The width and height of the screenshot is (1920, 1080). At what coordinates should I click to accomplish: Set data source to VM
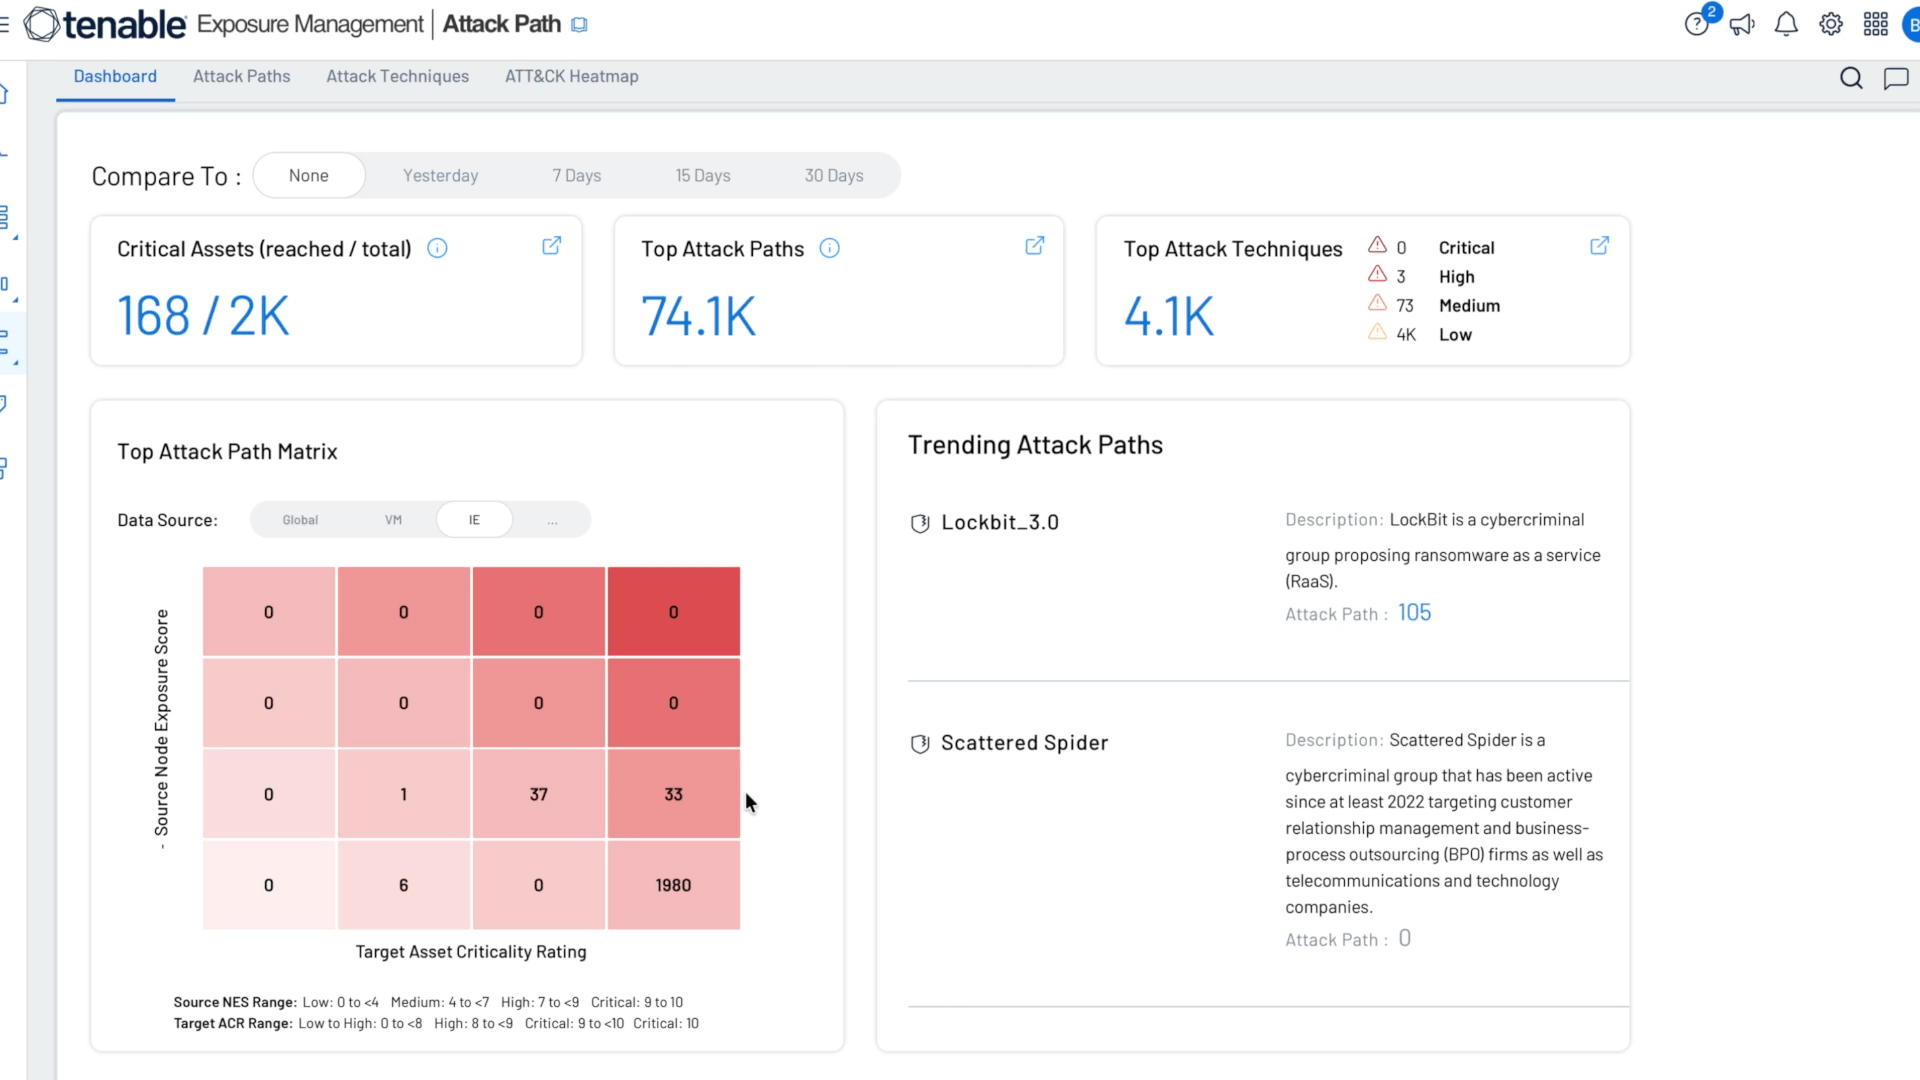click(394, 520)
